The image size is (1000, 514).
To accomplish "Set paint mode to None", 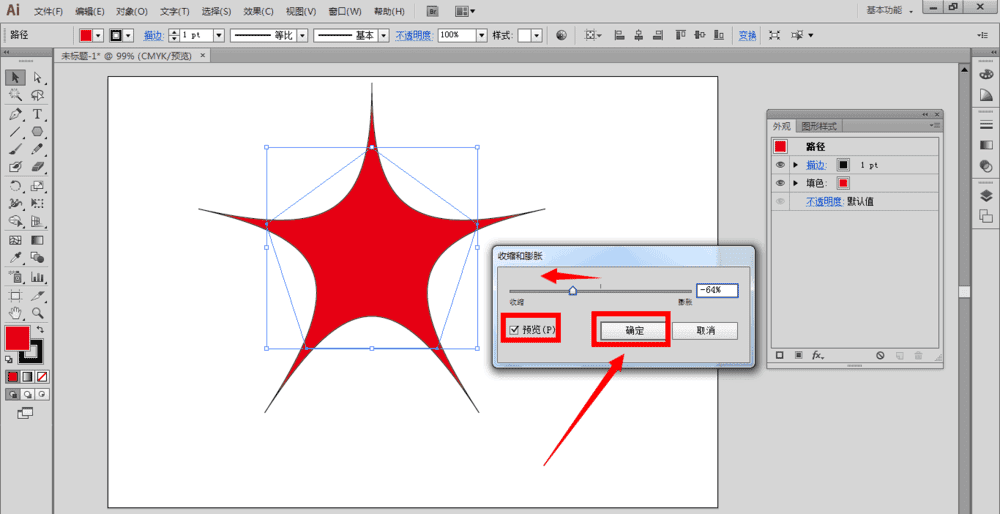I will tap(42, 377).
